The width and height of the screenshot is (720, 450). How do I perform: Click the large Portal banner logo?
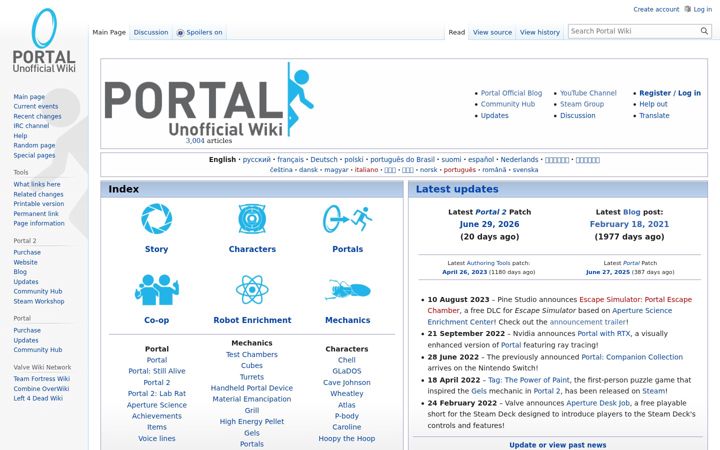click(x=209, y=100)
